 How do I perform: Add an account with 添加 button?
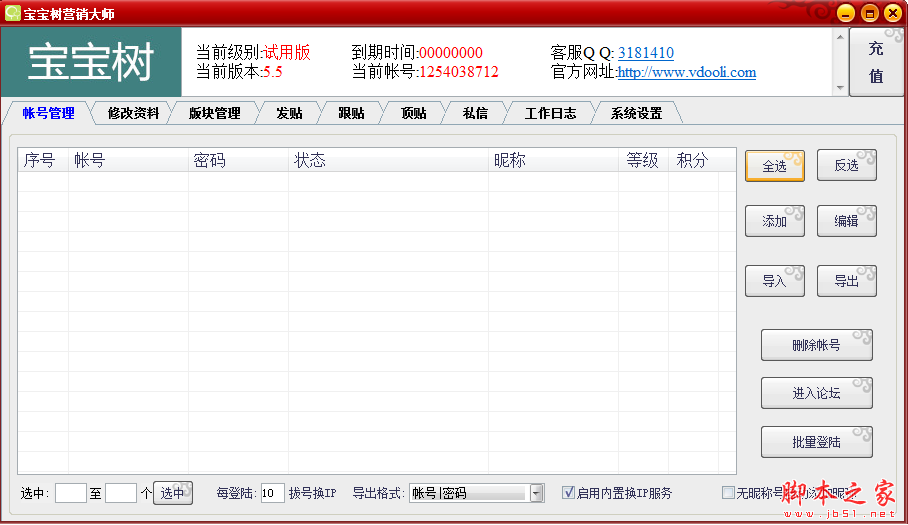tap(775, 221)
